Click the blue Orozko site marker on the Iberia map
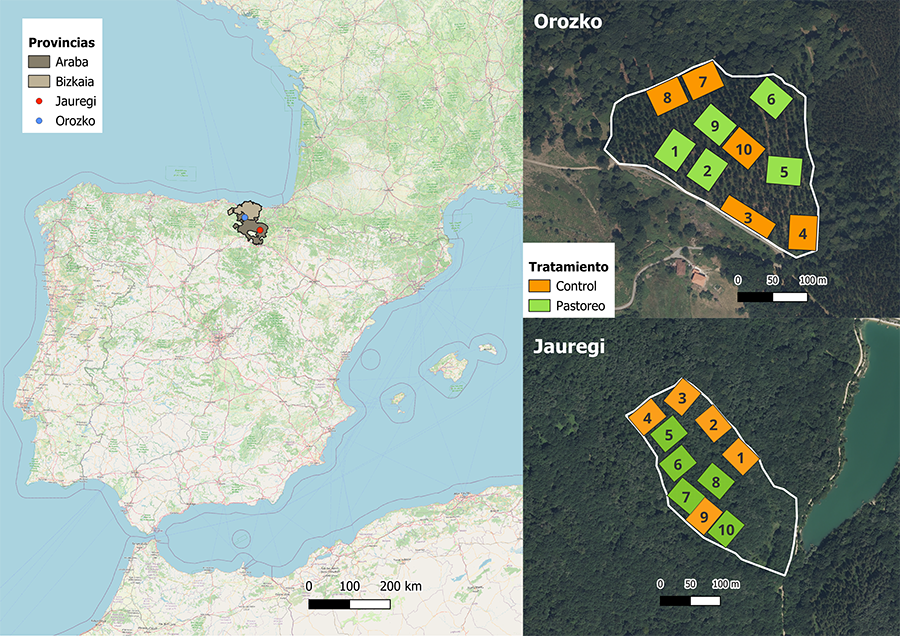This screenshot has height=636, width=900. click(x=245, y=218)
